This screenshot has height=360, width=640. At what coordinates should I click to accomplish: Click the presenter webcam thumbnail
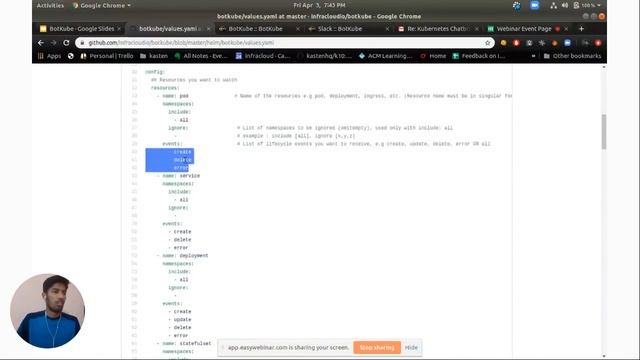[x=48, y=311]
